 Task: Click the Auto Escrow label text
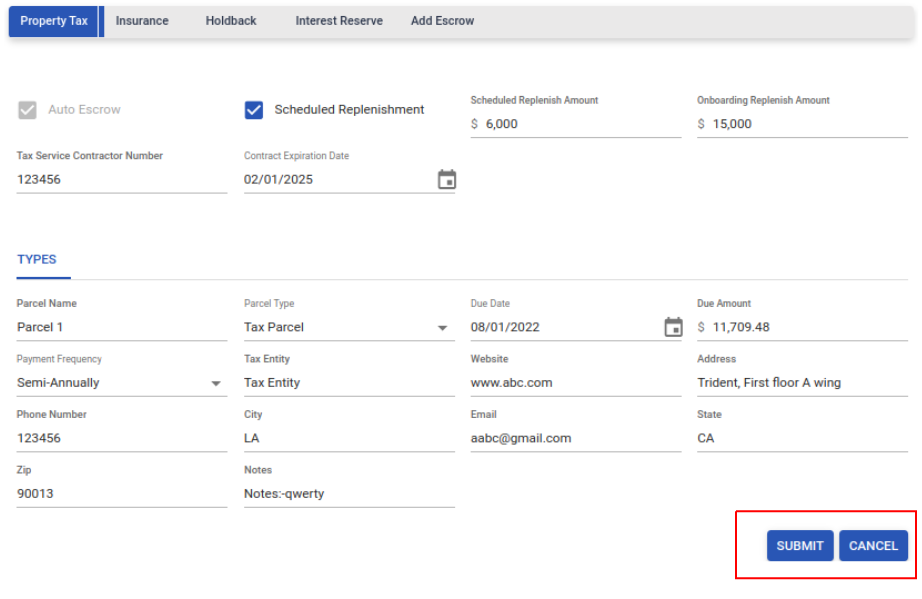click(x=84, y=110)
